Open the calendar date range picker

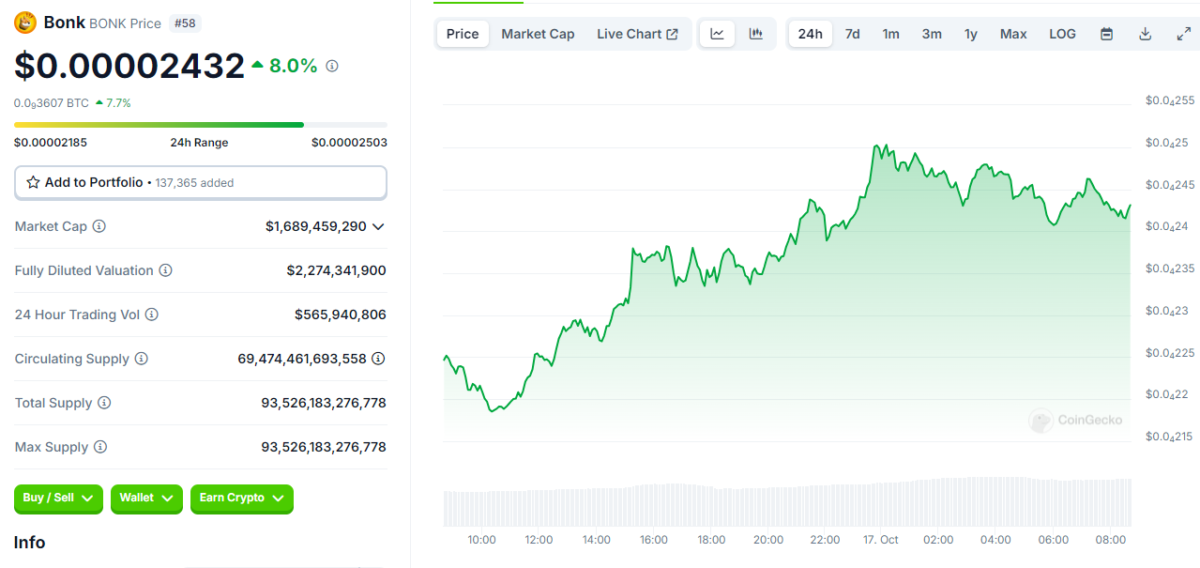click(x=1107, y=34)
